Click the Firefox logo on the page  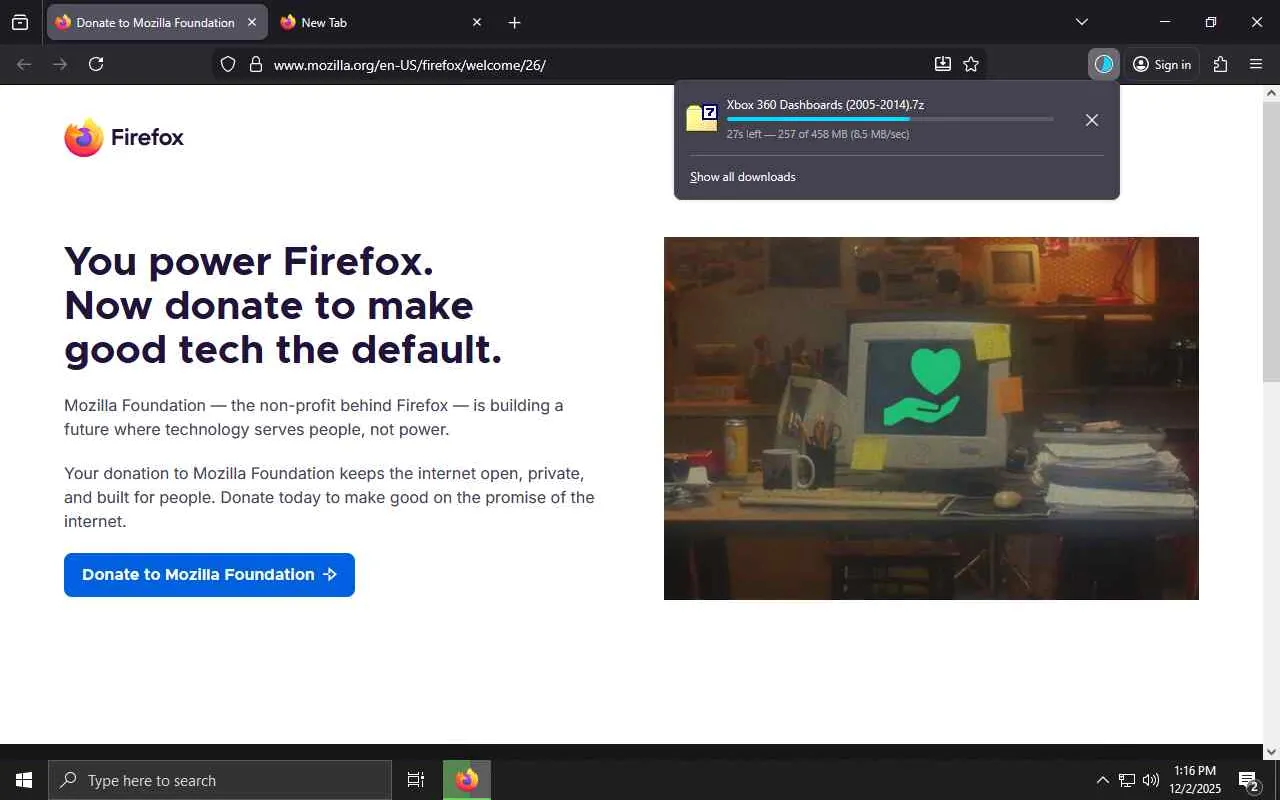[x=124, y=137]
